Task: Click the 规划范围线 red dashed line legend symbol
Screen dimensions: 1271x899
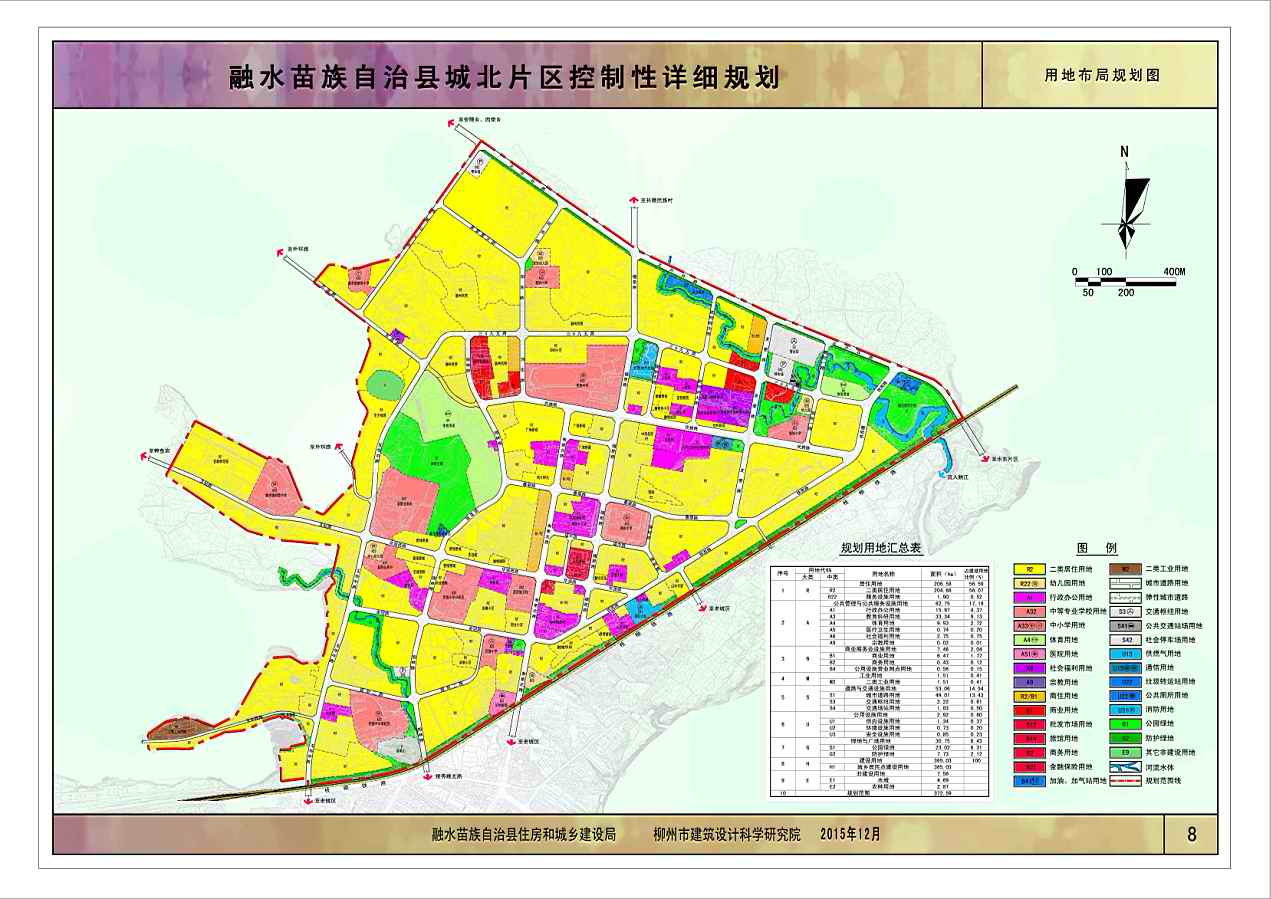Action: (1126, 780)
